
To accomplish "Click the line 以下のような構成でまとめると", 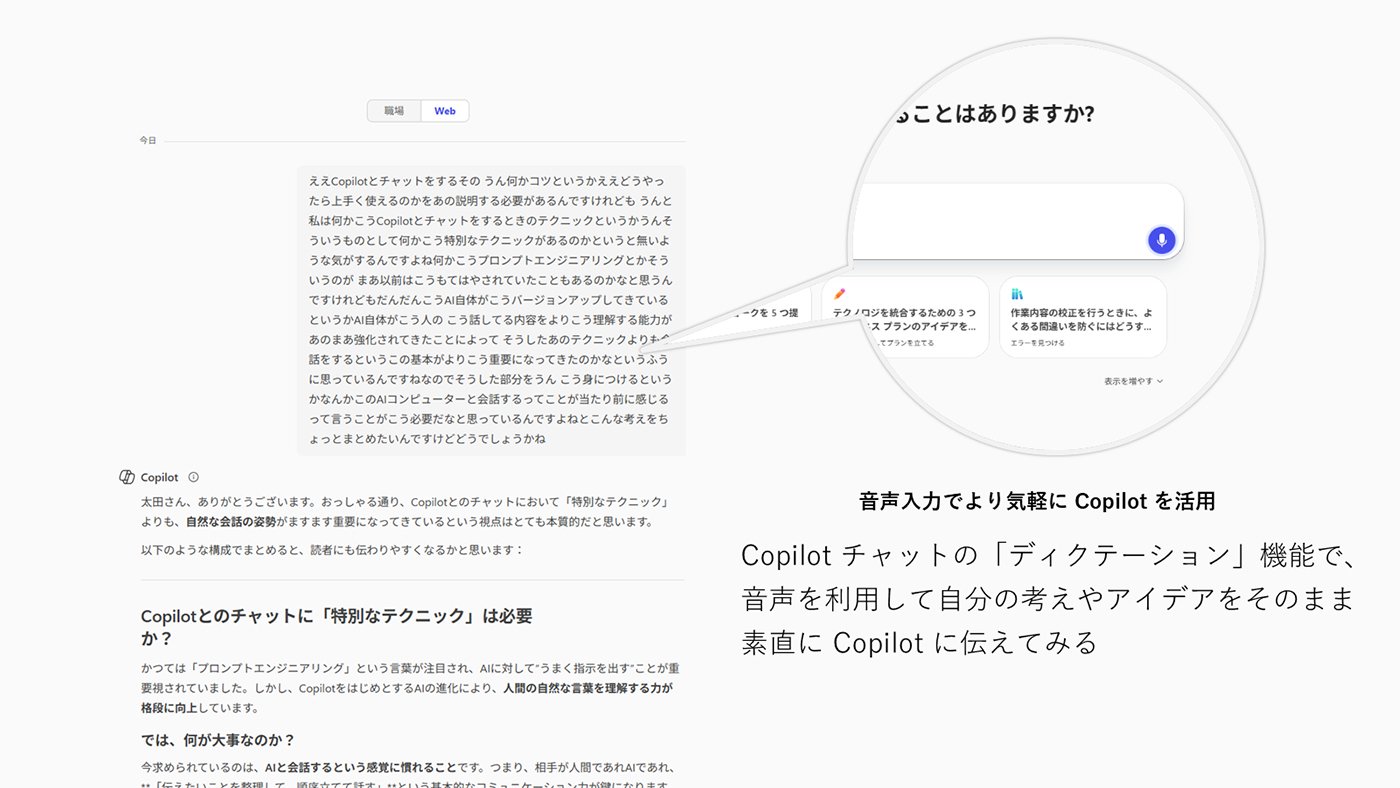I will (332, 550).
